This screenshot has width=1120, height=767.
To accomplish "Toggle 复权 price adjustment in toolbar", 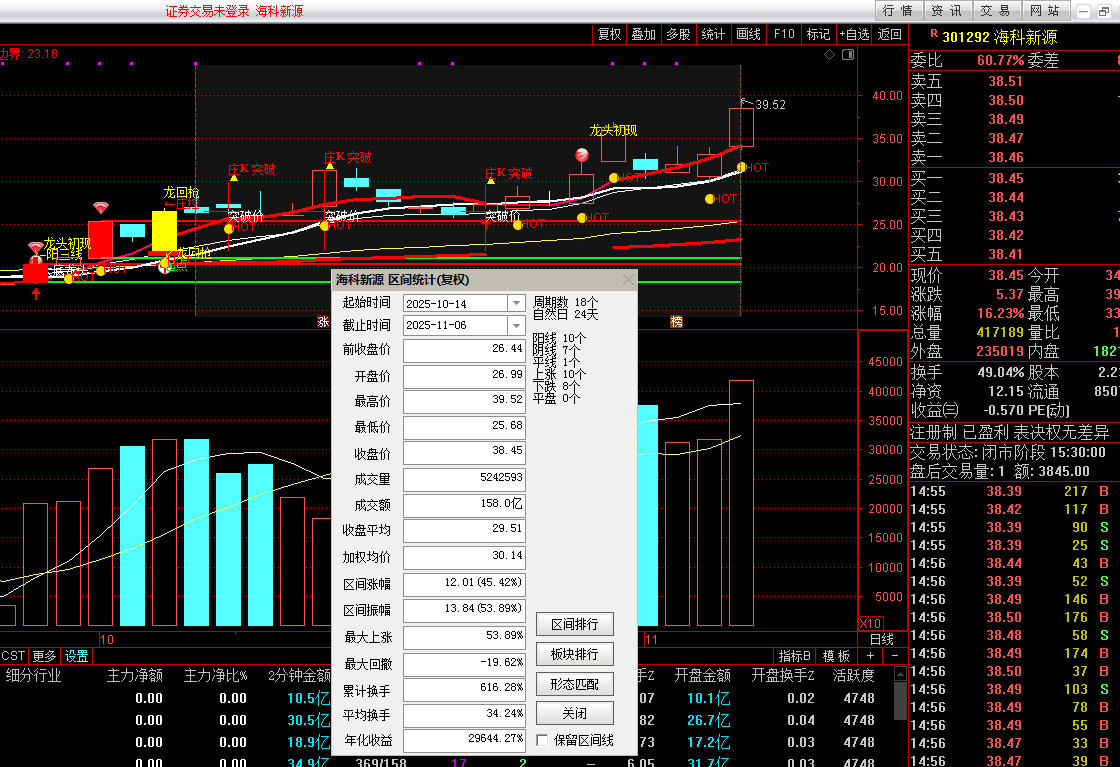I will click(x=609, y=34).
